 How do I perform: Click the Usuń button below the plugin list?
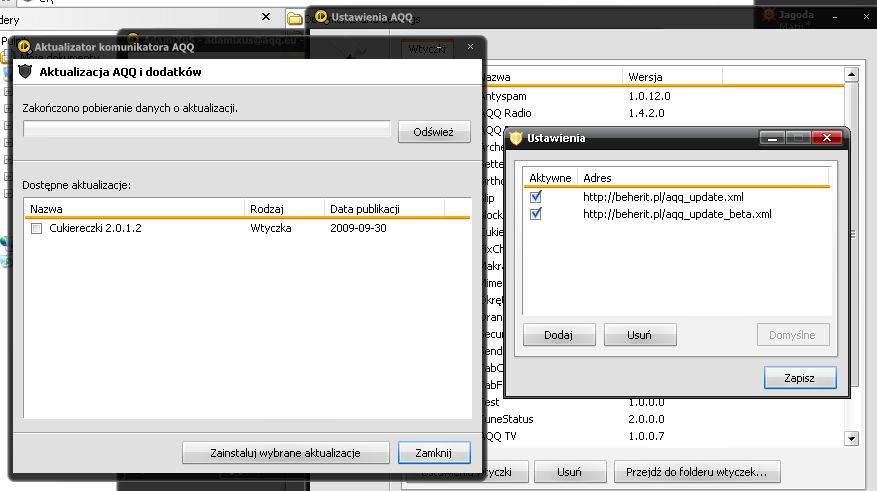(570, 472)
